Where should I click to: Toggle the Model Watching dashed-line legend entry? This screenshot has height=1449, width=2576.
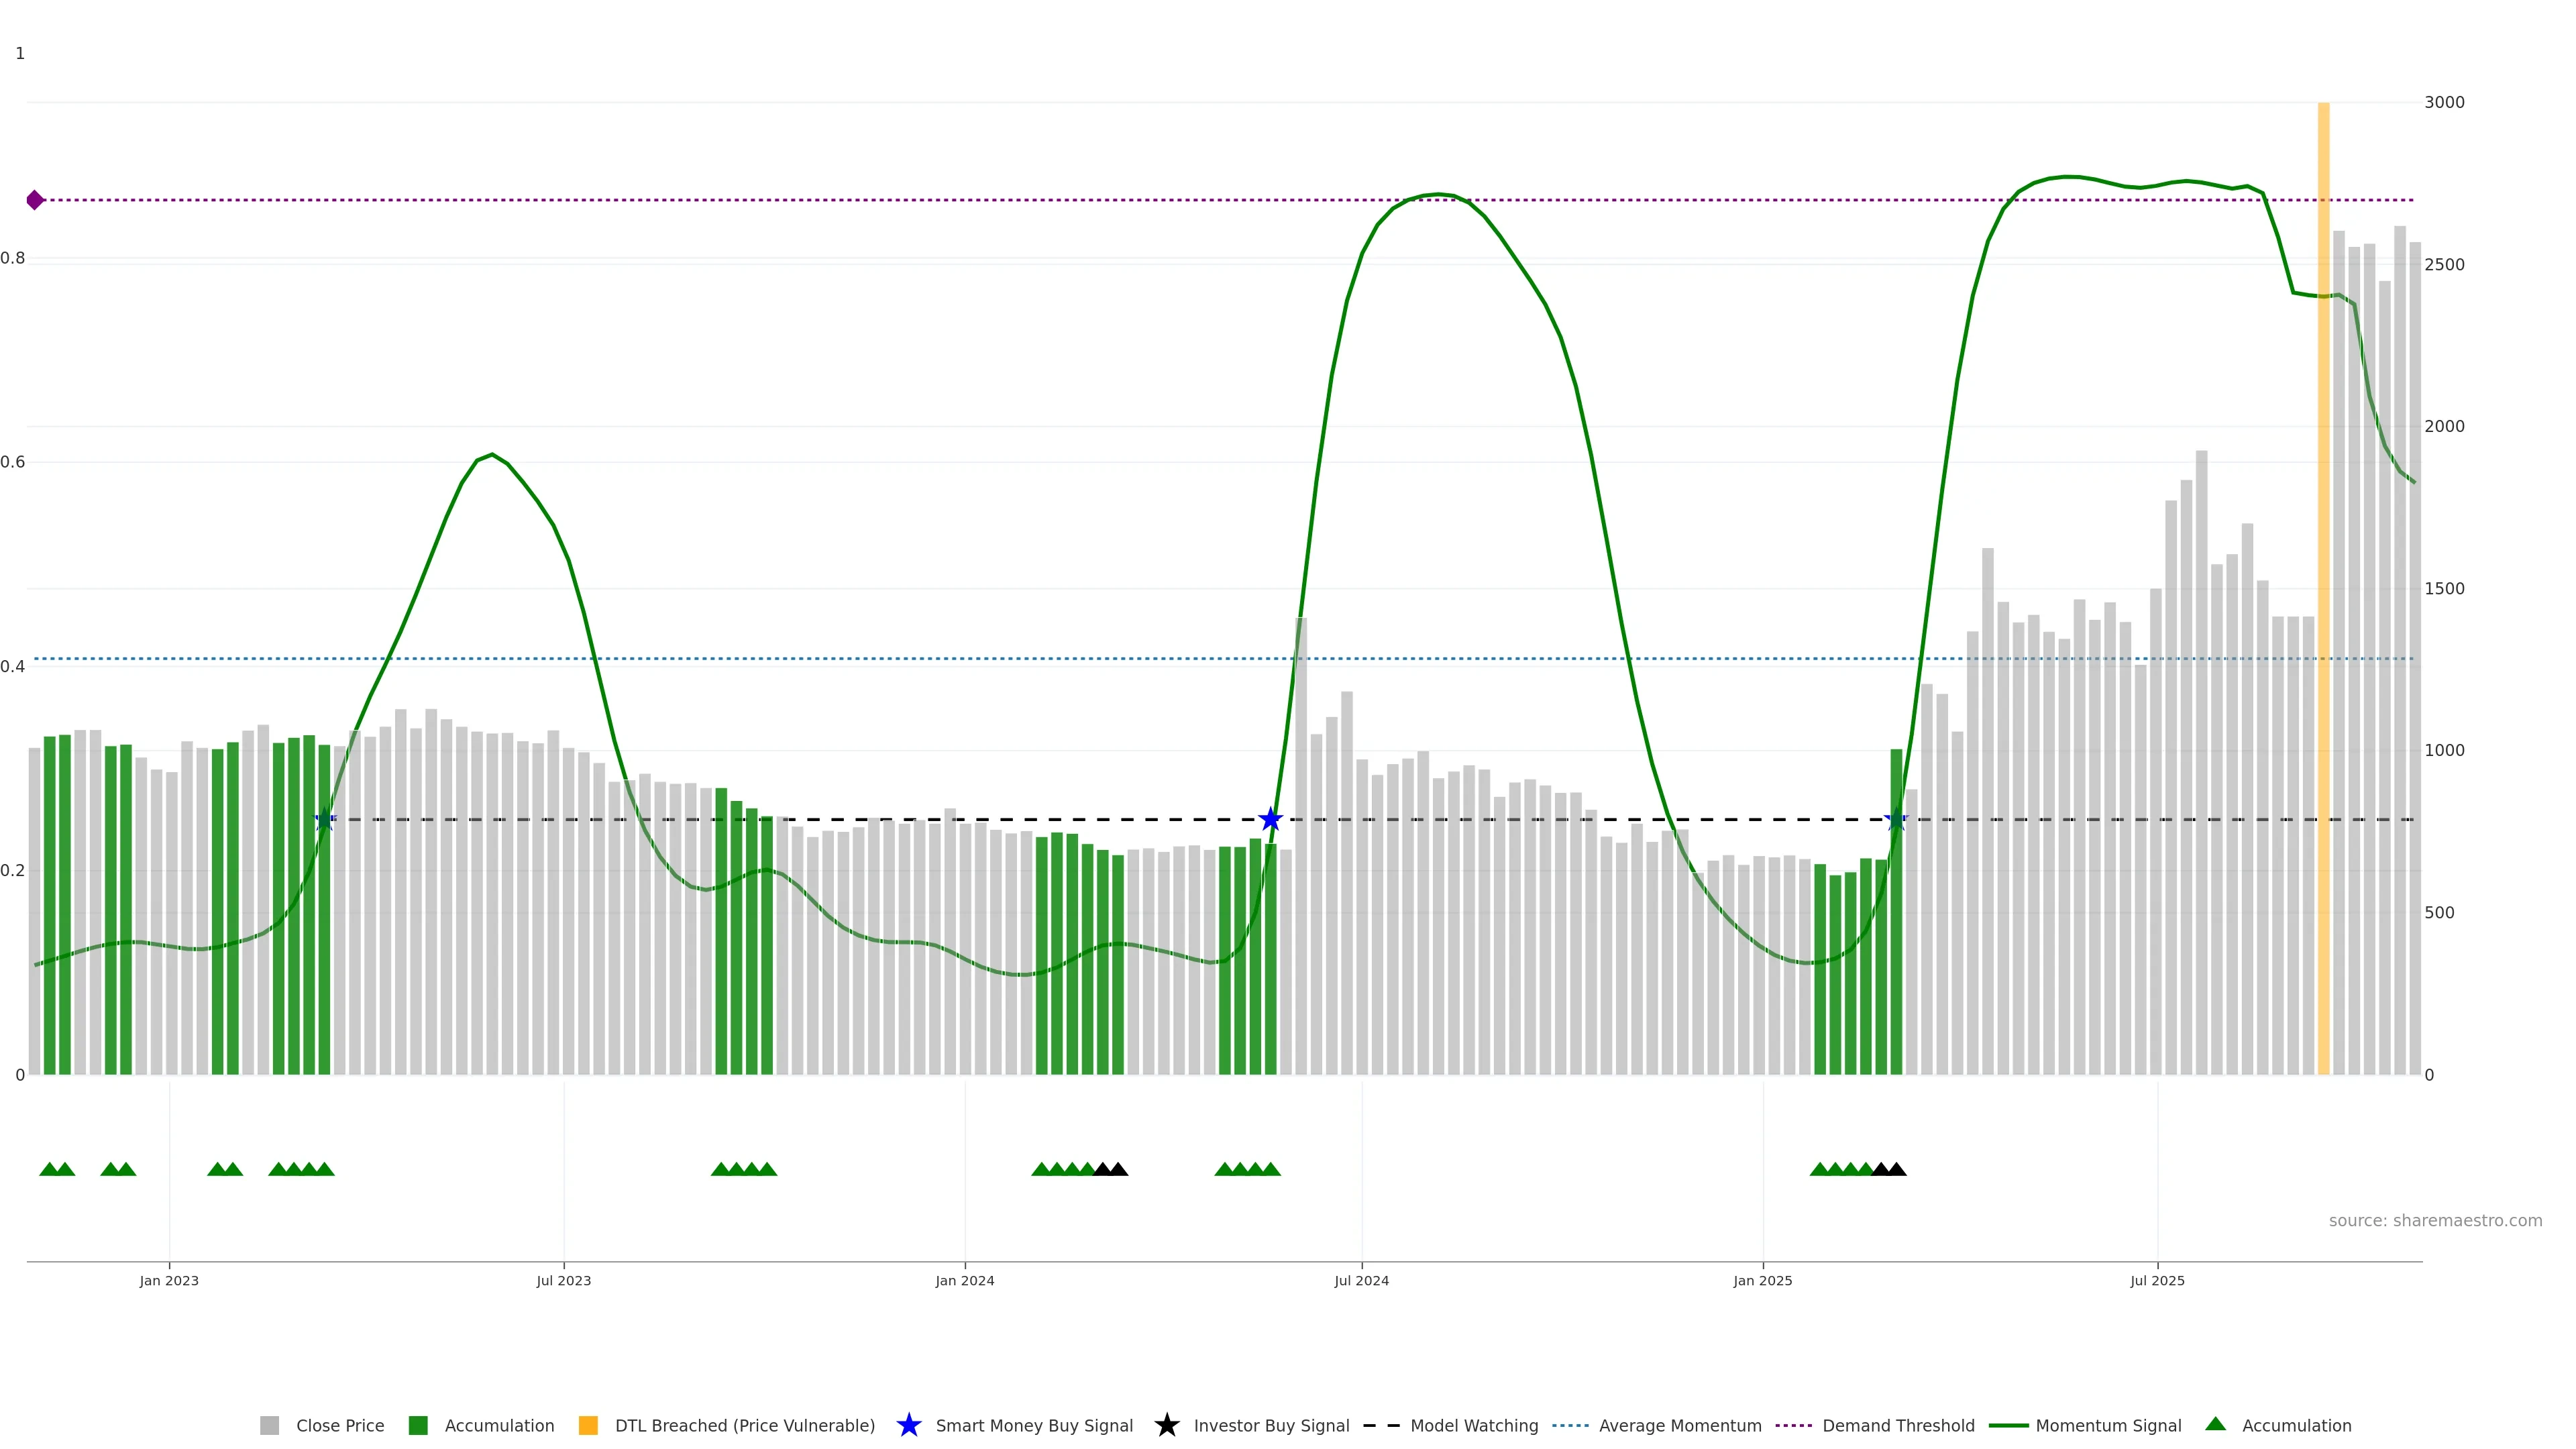click(x=1473, y=1425)
